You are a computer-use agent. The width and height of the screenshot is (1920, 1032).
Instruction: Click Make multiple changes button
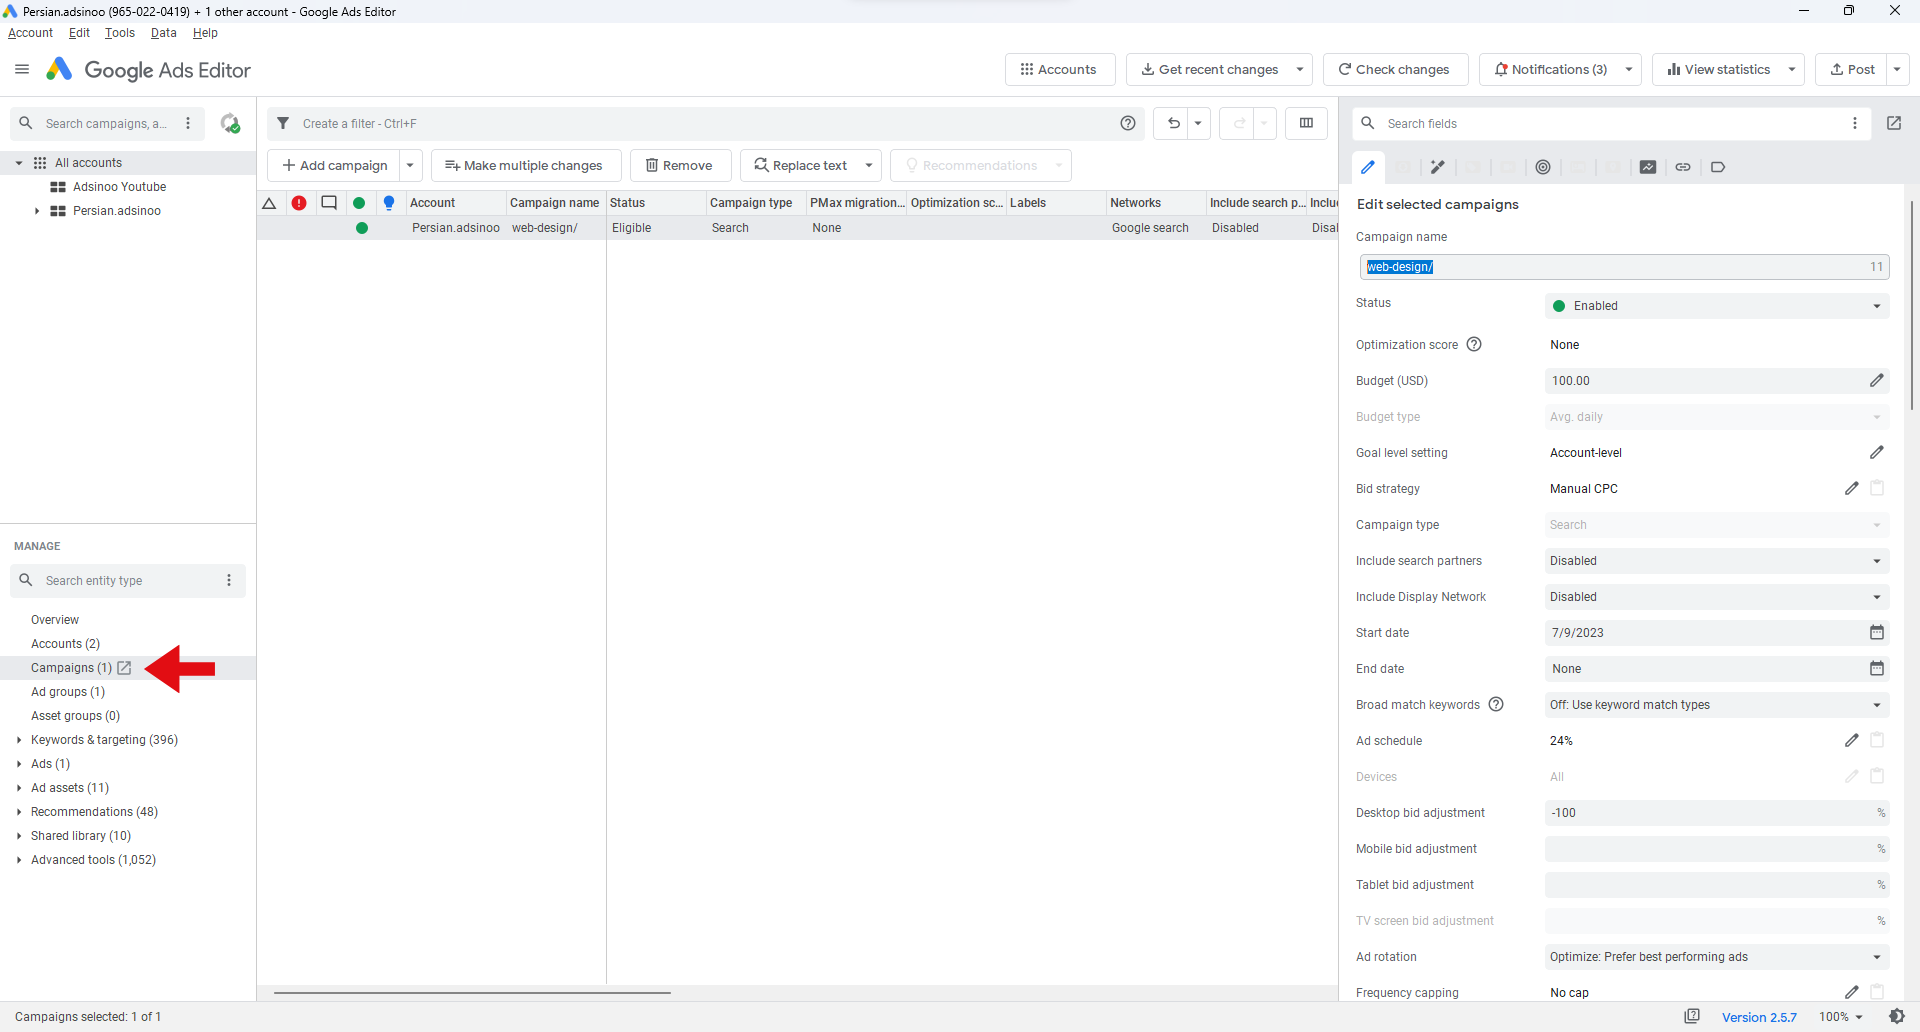(x=526, y=165)
